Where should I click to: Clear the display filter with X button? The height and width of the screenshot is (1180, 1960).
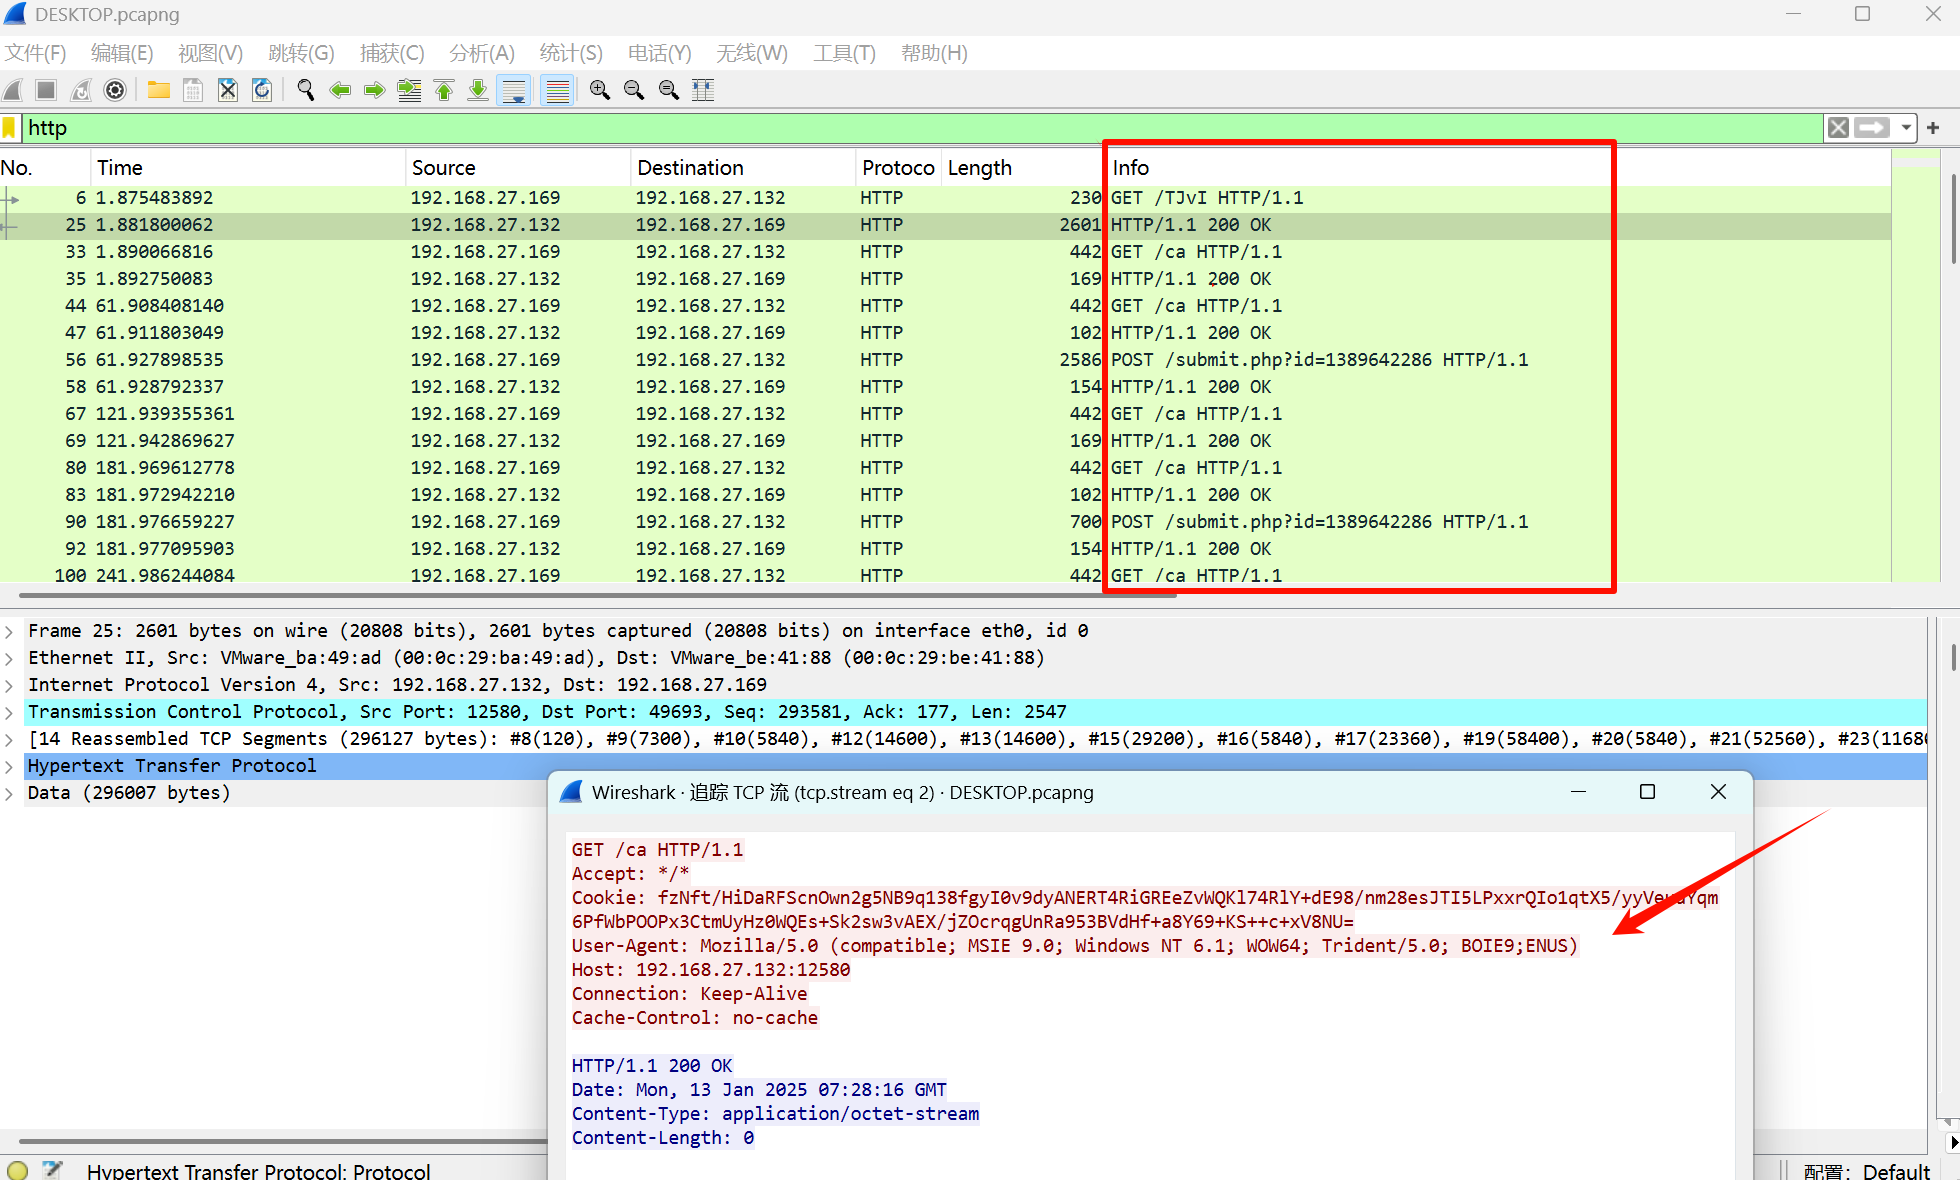(1838, 128)
